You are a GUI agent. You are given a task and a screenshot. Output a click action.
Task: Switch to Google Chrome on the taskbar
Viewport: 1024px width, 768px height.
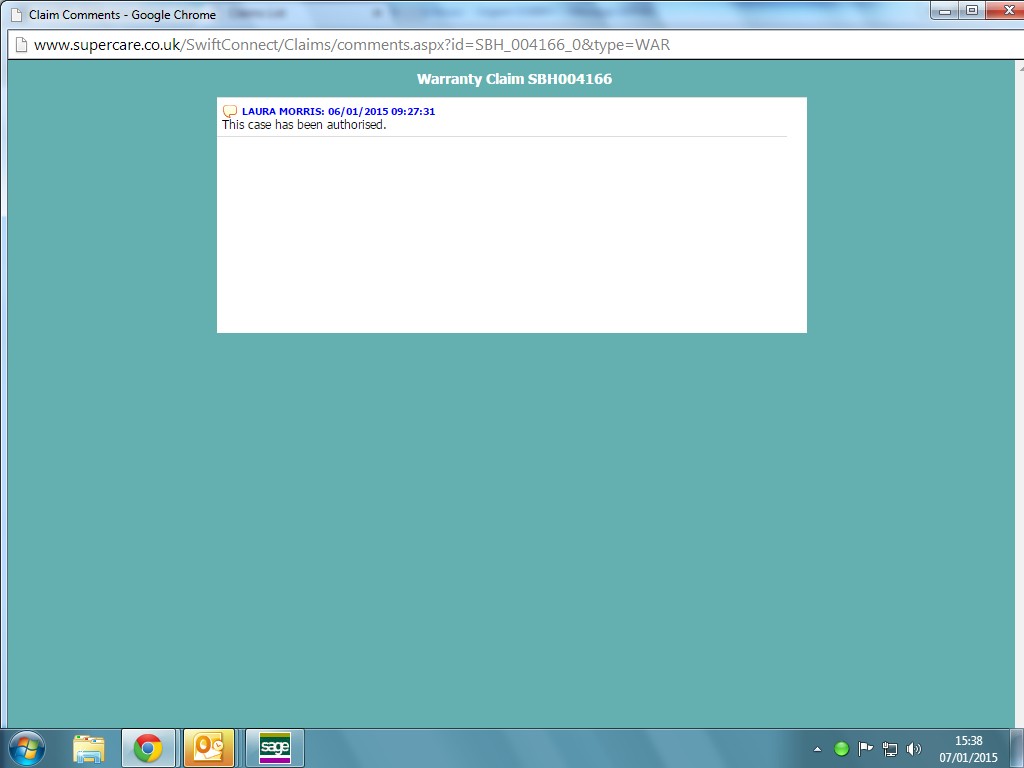pos(148,748)
